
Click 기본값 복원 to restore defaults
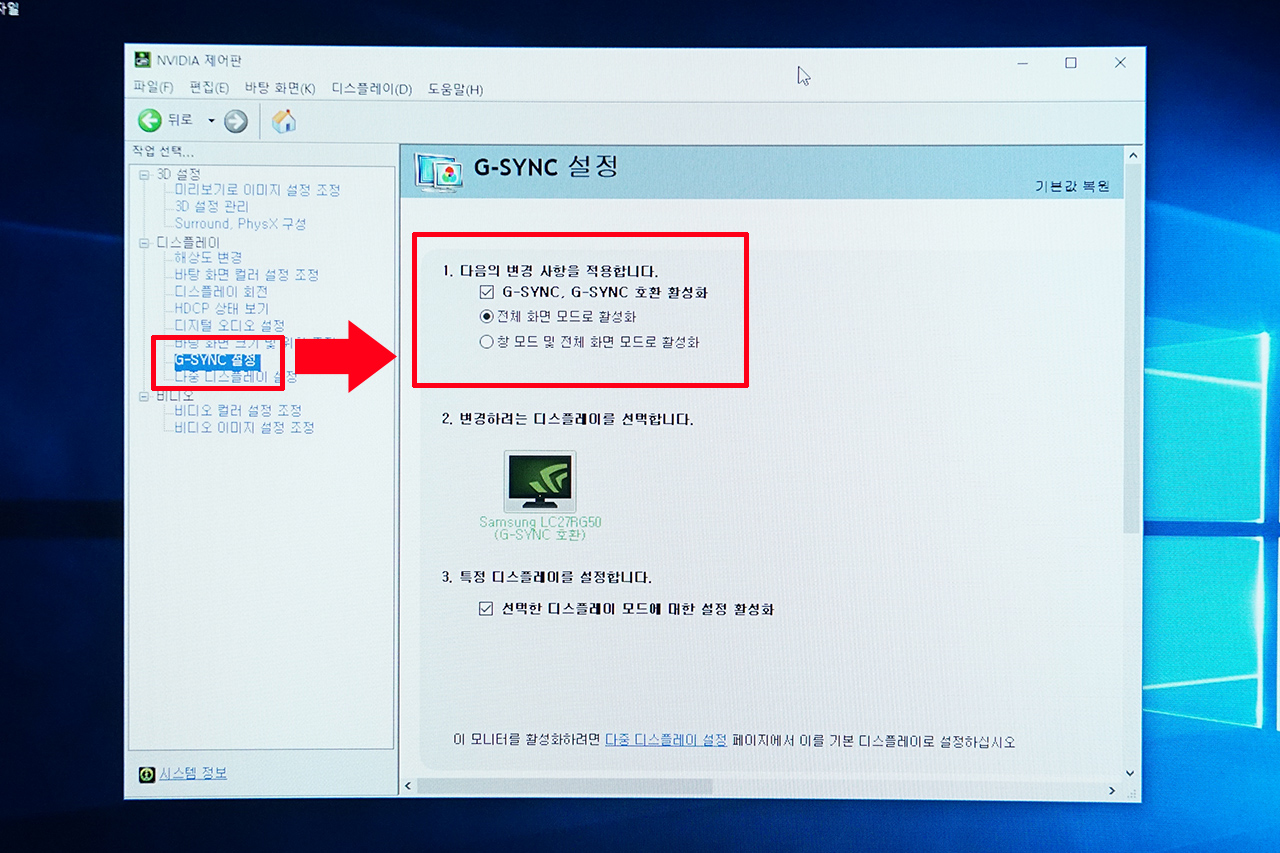(x=1072, y=187)
